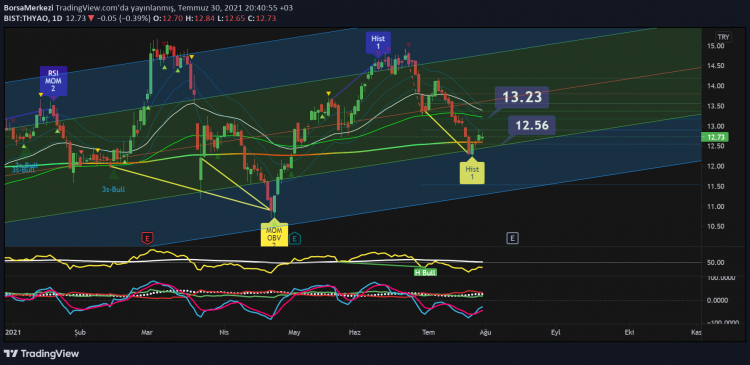750x365 pixels.
Task: Click the 14.50 price axis label
Action: 715,66
